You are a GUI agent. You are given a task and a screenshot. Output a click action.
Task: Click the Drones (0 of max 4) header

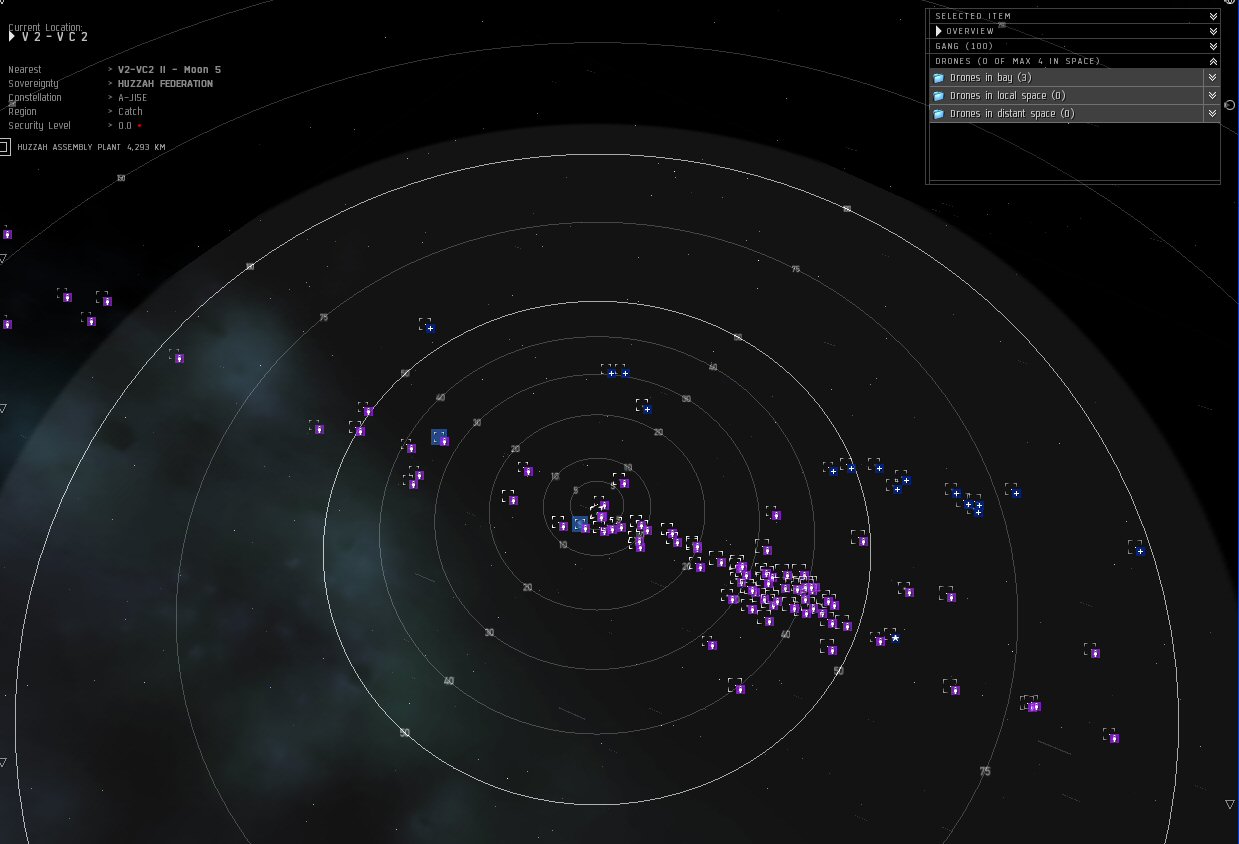tap(1075, 61)
